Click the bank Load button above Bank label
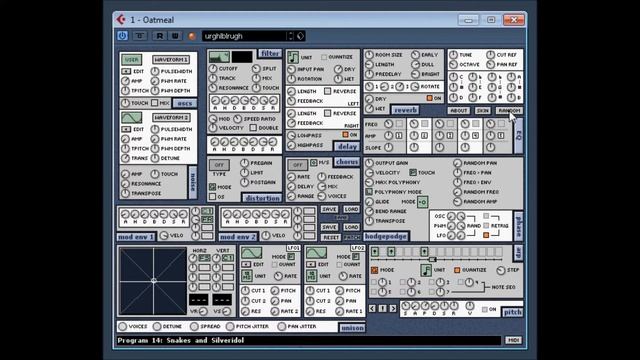This screenshot has height=360, width=640. pyautogui.click(x=351, y=209)
